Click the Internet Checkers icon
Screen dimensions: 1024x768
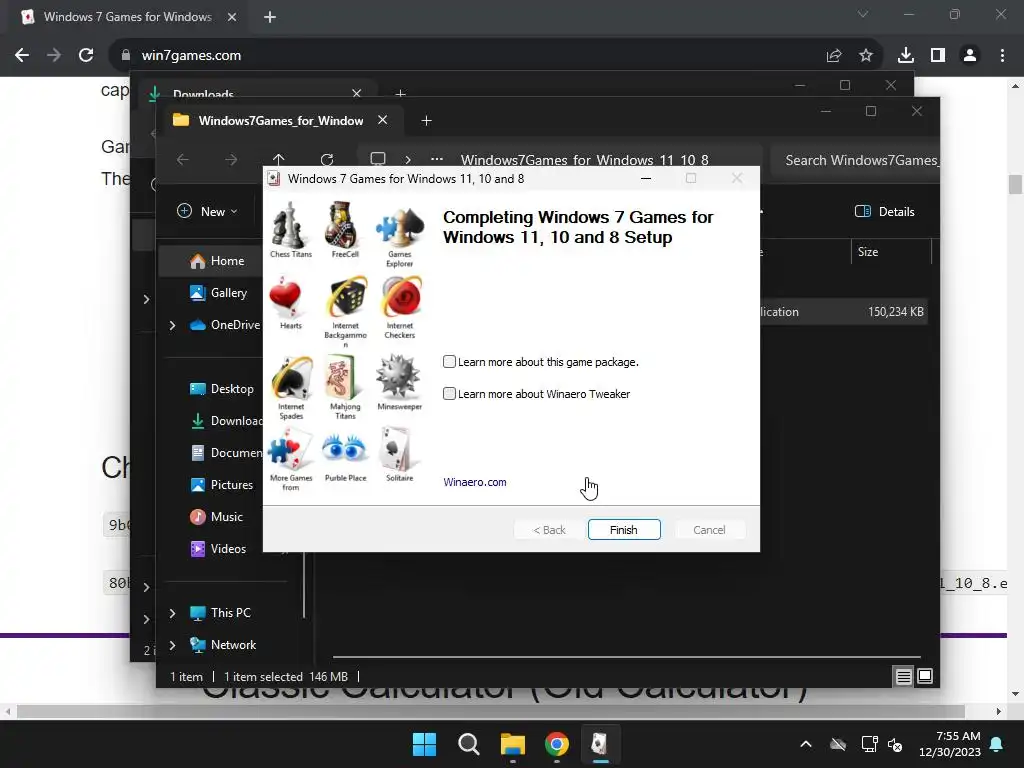click(x=400, y=298)
